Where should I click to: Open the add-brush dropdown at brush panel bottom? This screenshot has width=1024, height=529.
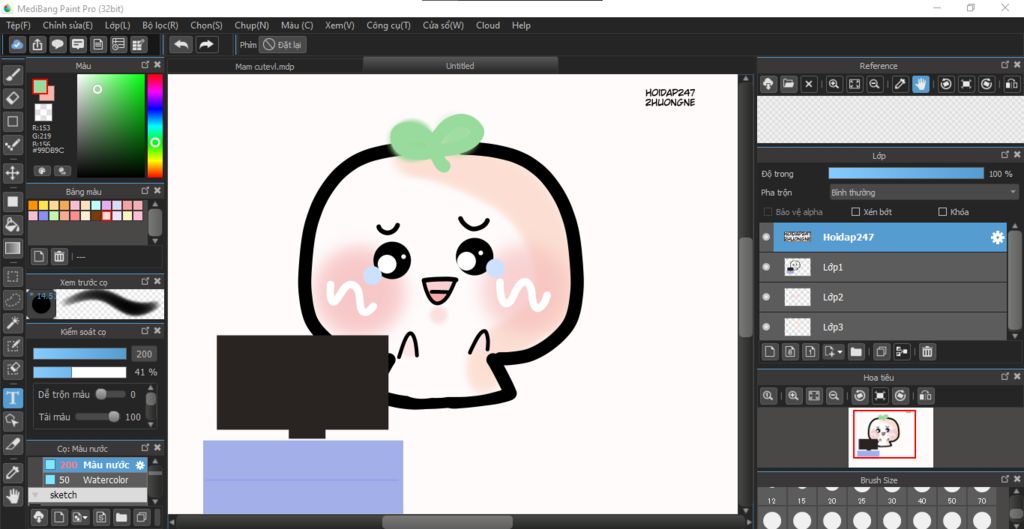(x=80, y=517)
